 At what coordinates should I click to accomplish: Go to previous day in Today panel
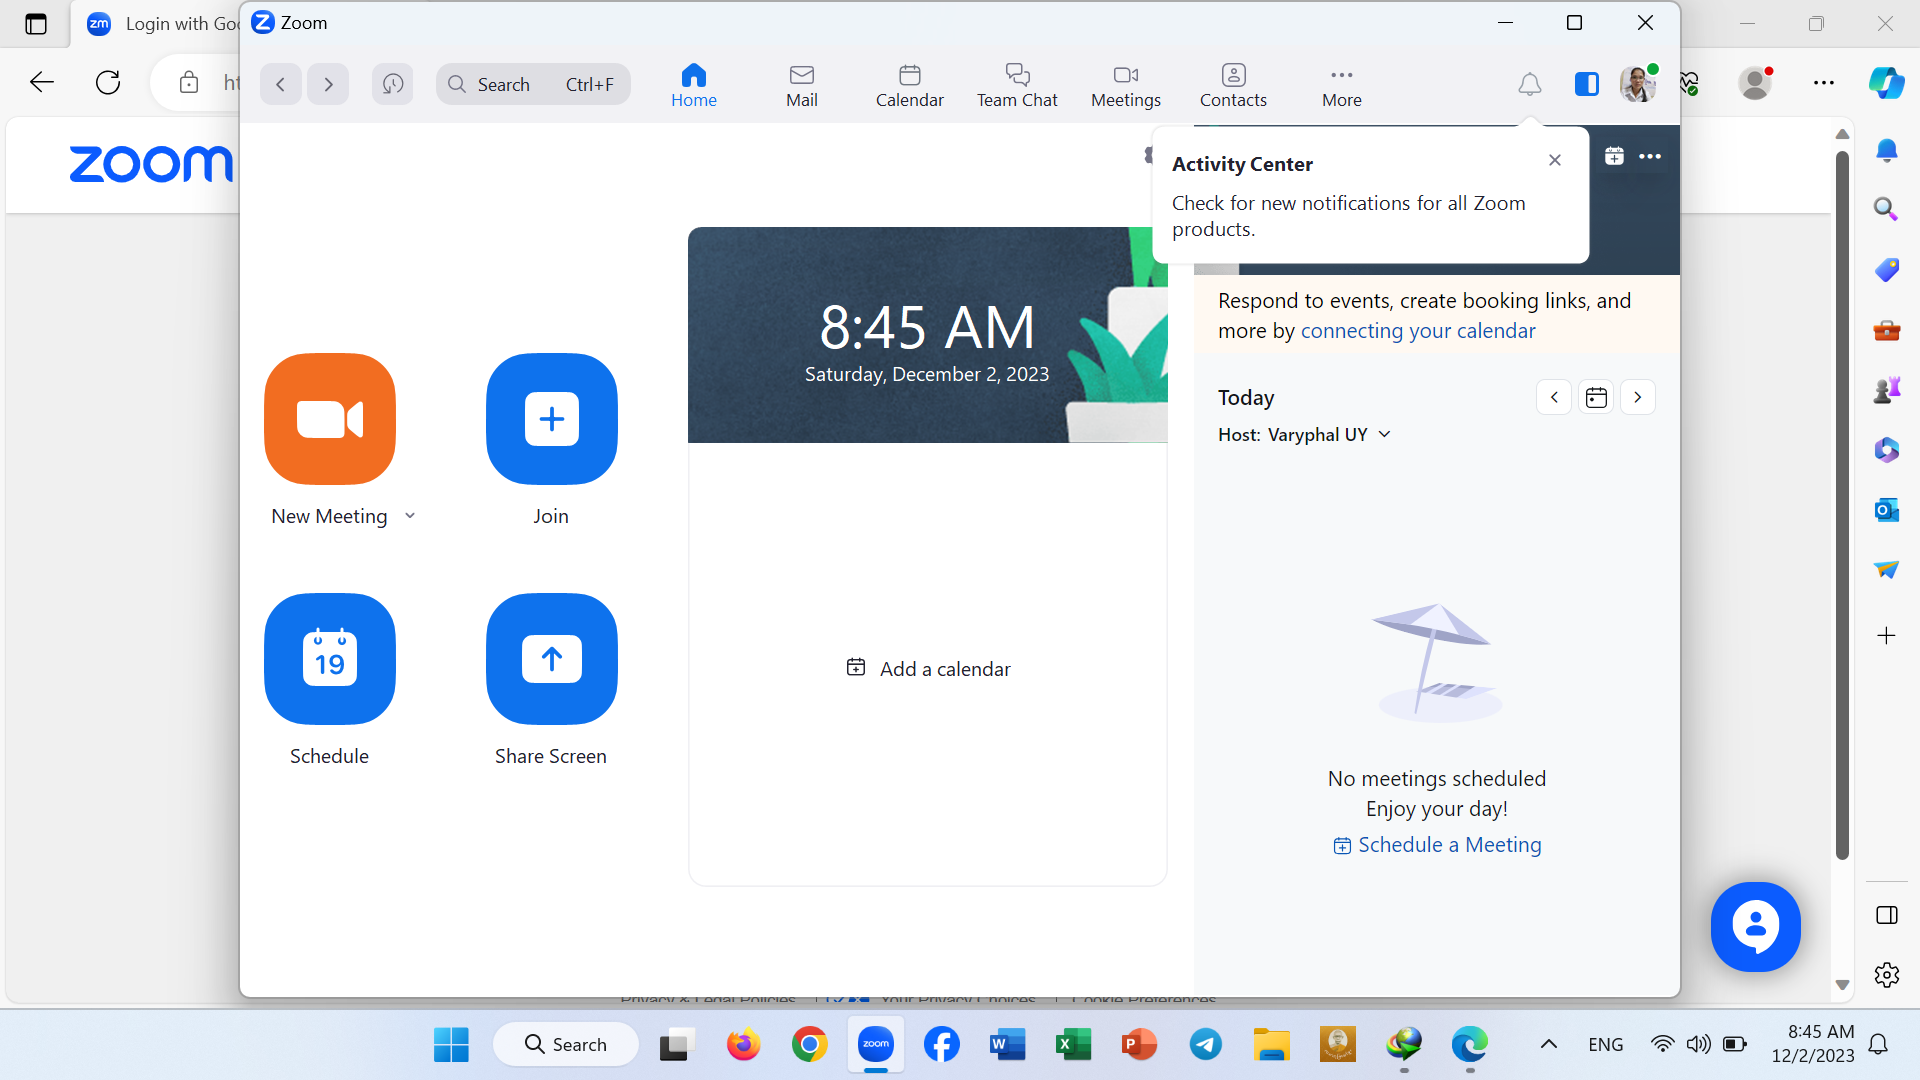click(1554, 397)
